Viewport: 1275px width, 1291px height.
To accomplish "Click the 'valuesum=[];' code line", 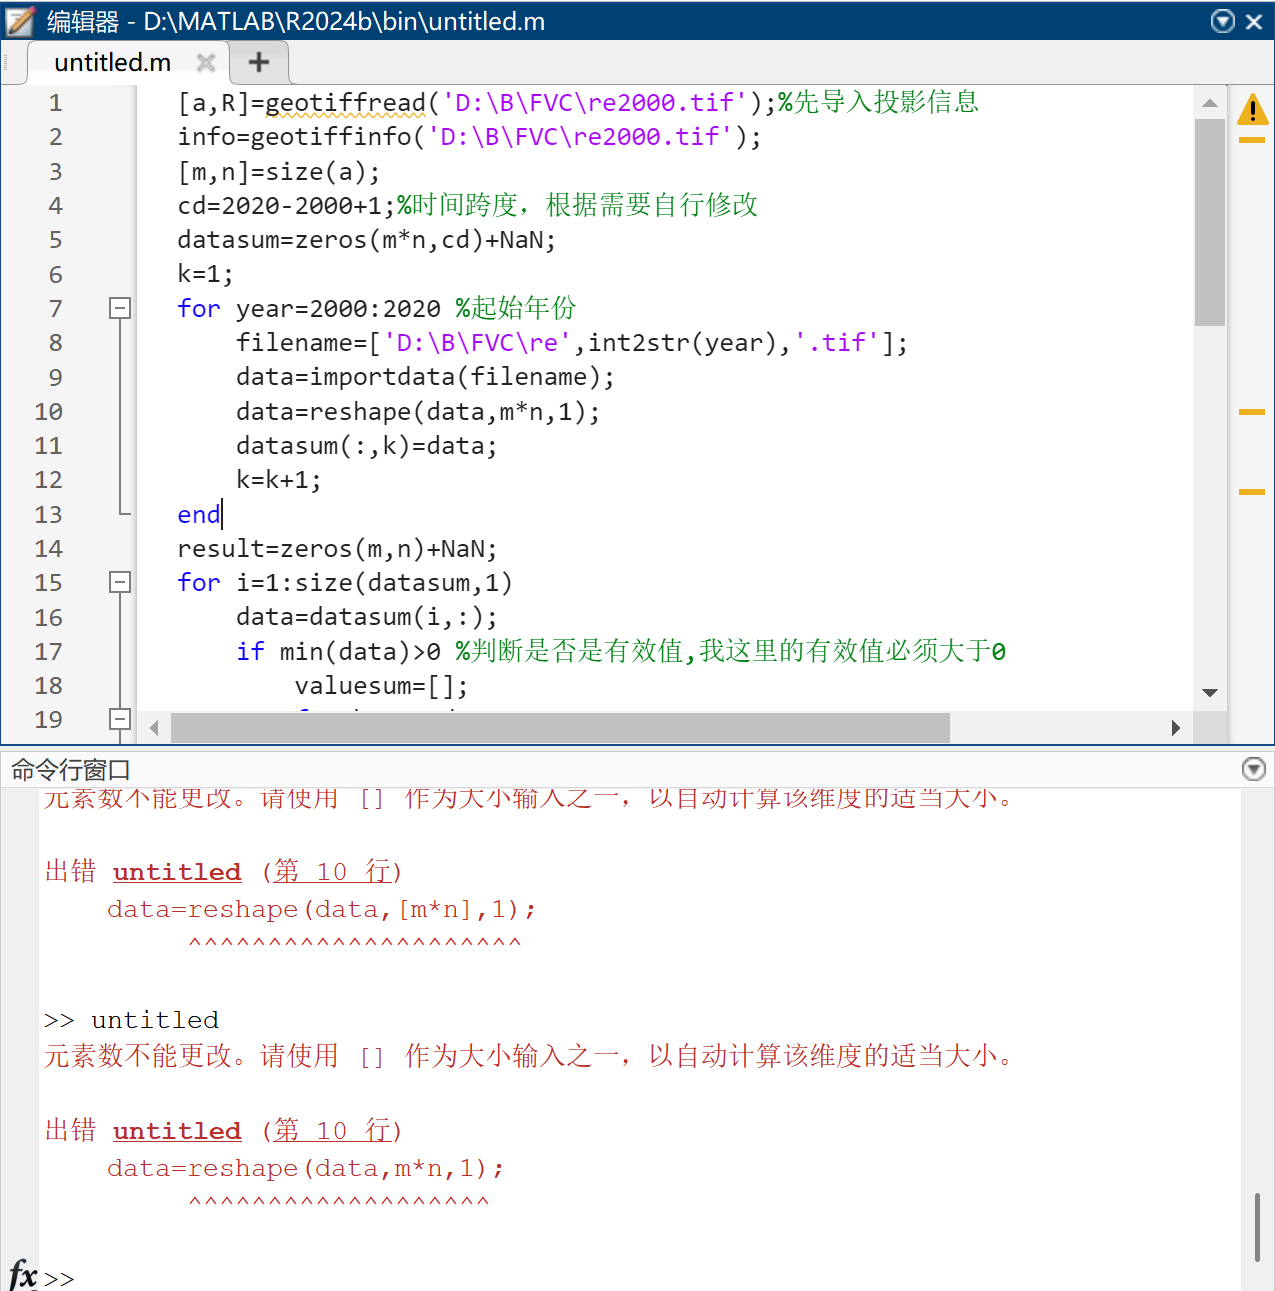I will point(381,686).
